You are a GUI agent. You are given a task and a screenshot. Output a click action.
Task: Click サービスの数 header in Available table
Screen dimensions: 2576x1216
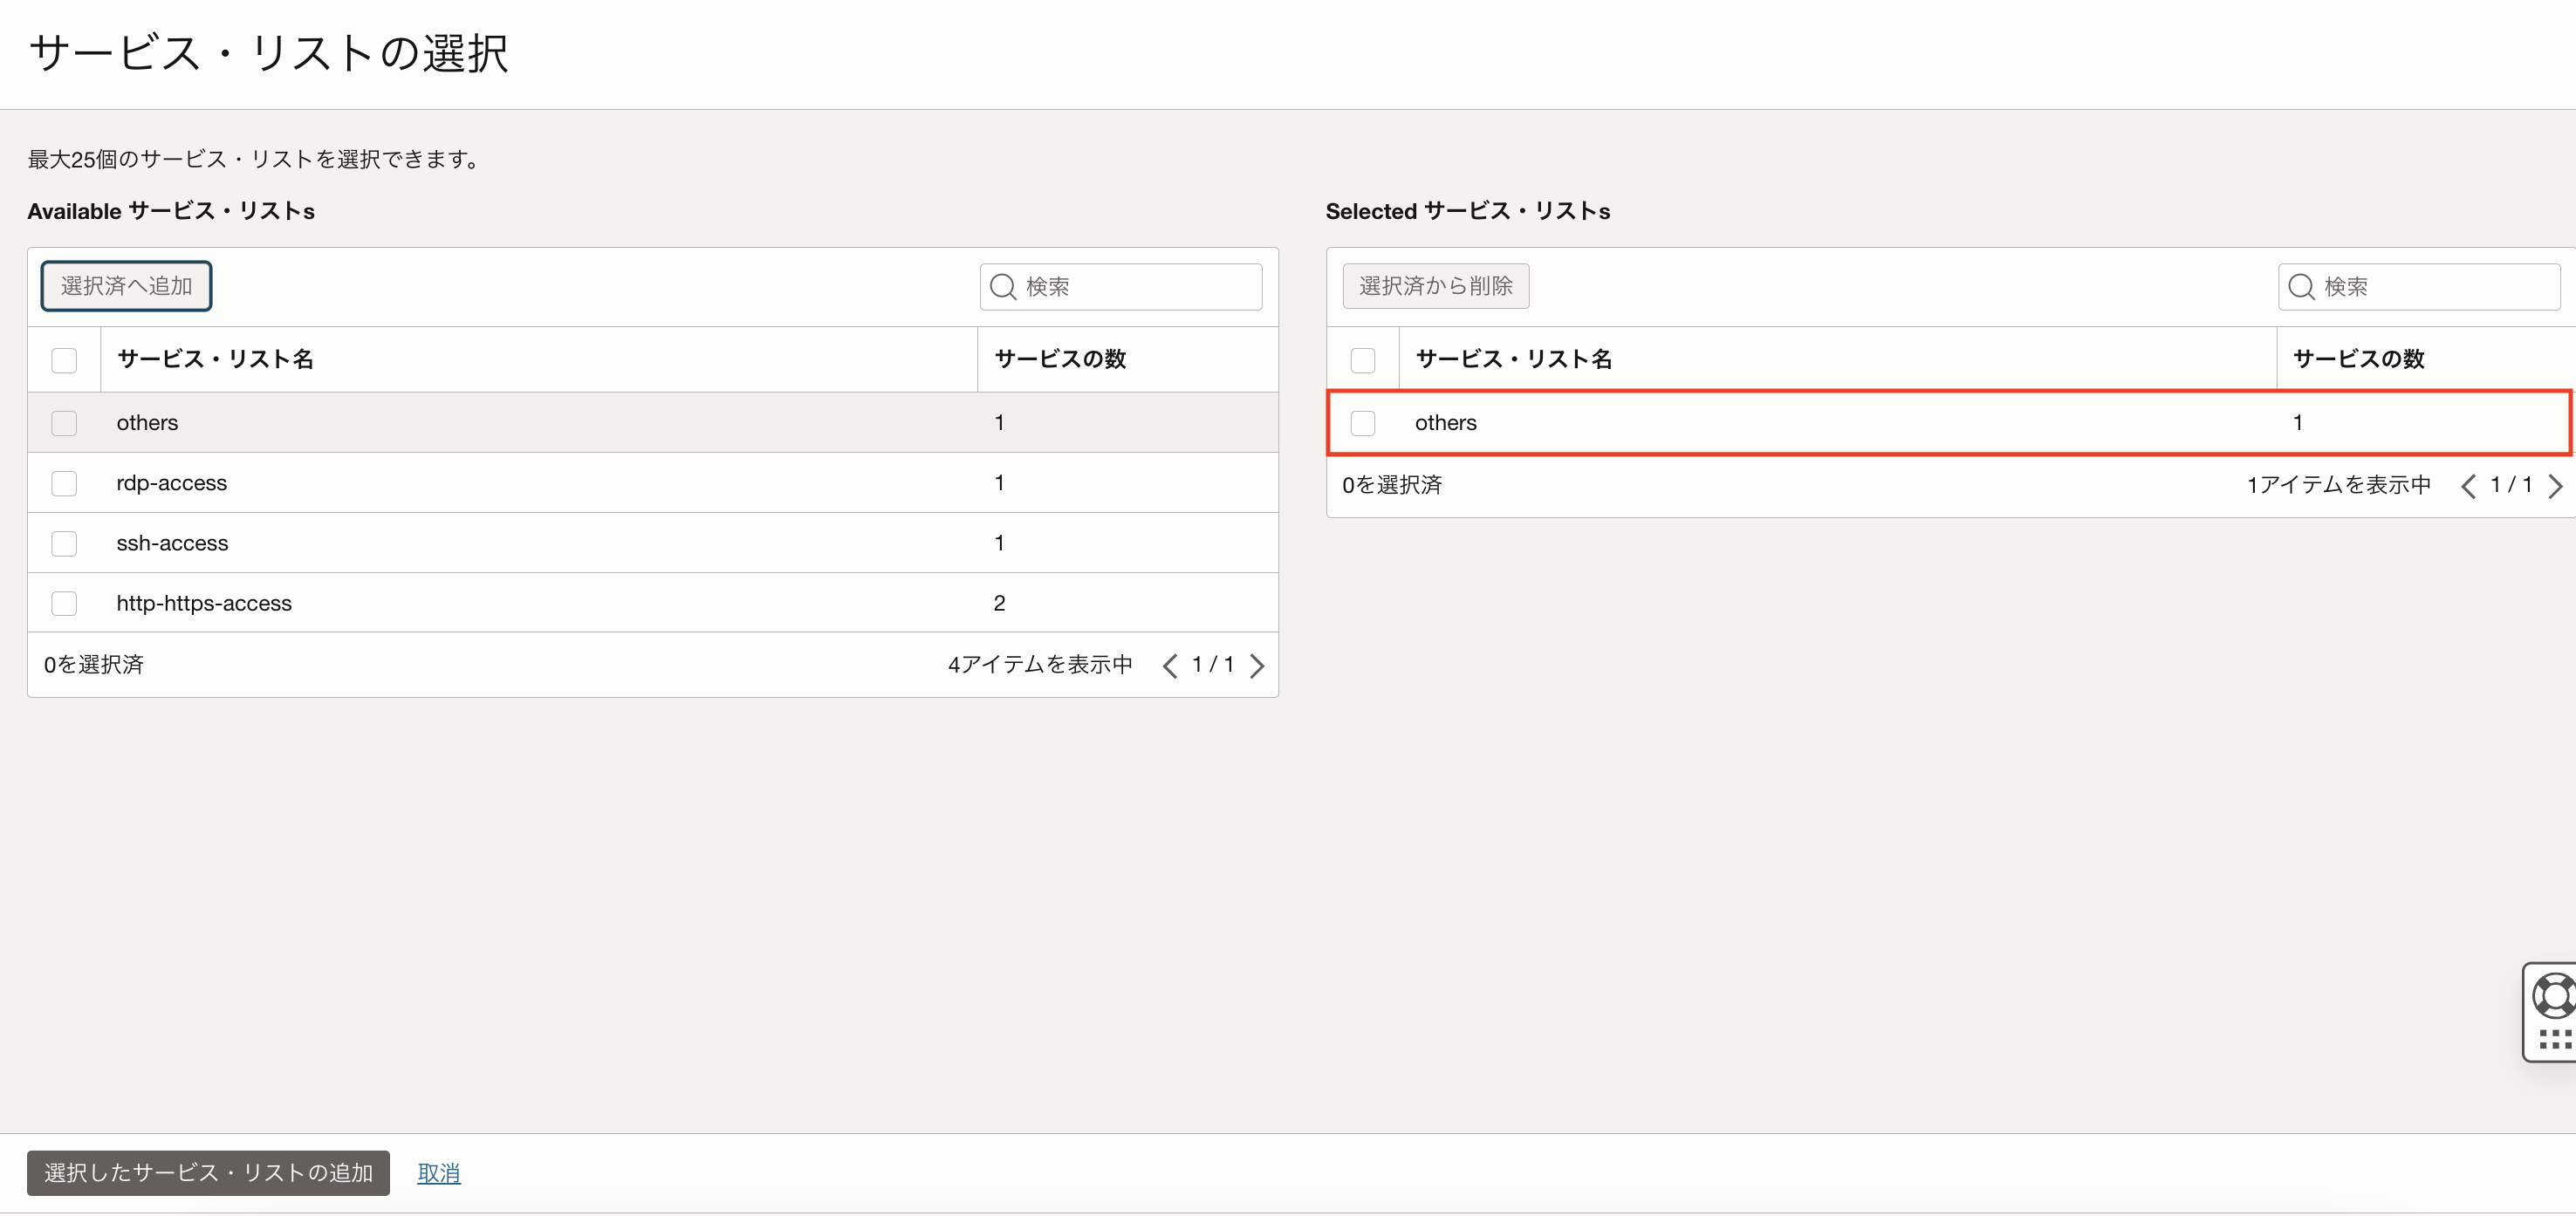coord(1060,359)
